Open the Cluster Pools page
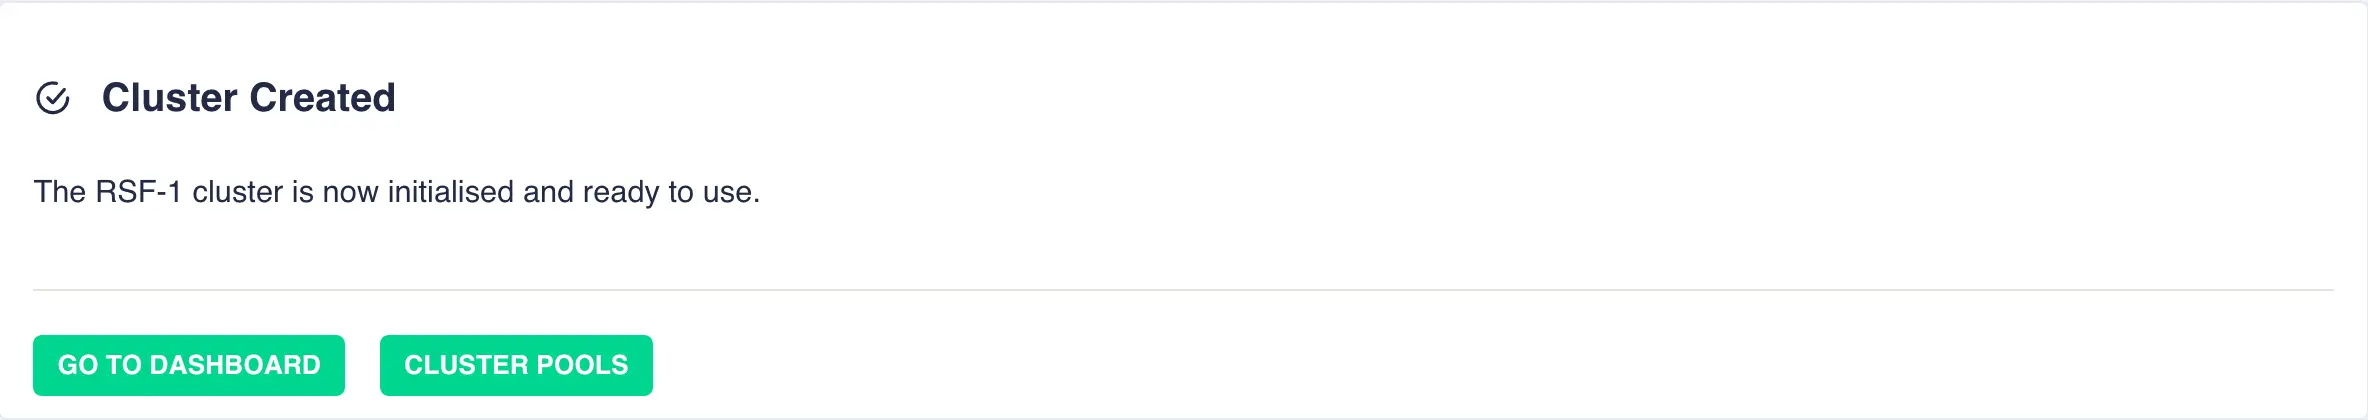Screen dimensions: 2368x420 point(516,365)
